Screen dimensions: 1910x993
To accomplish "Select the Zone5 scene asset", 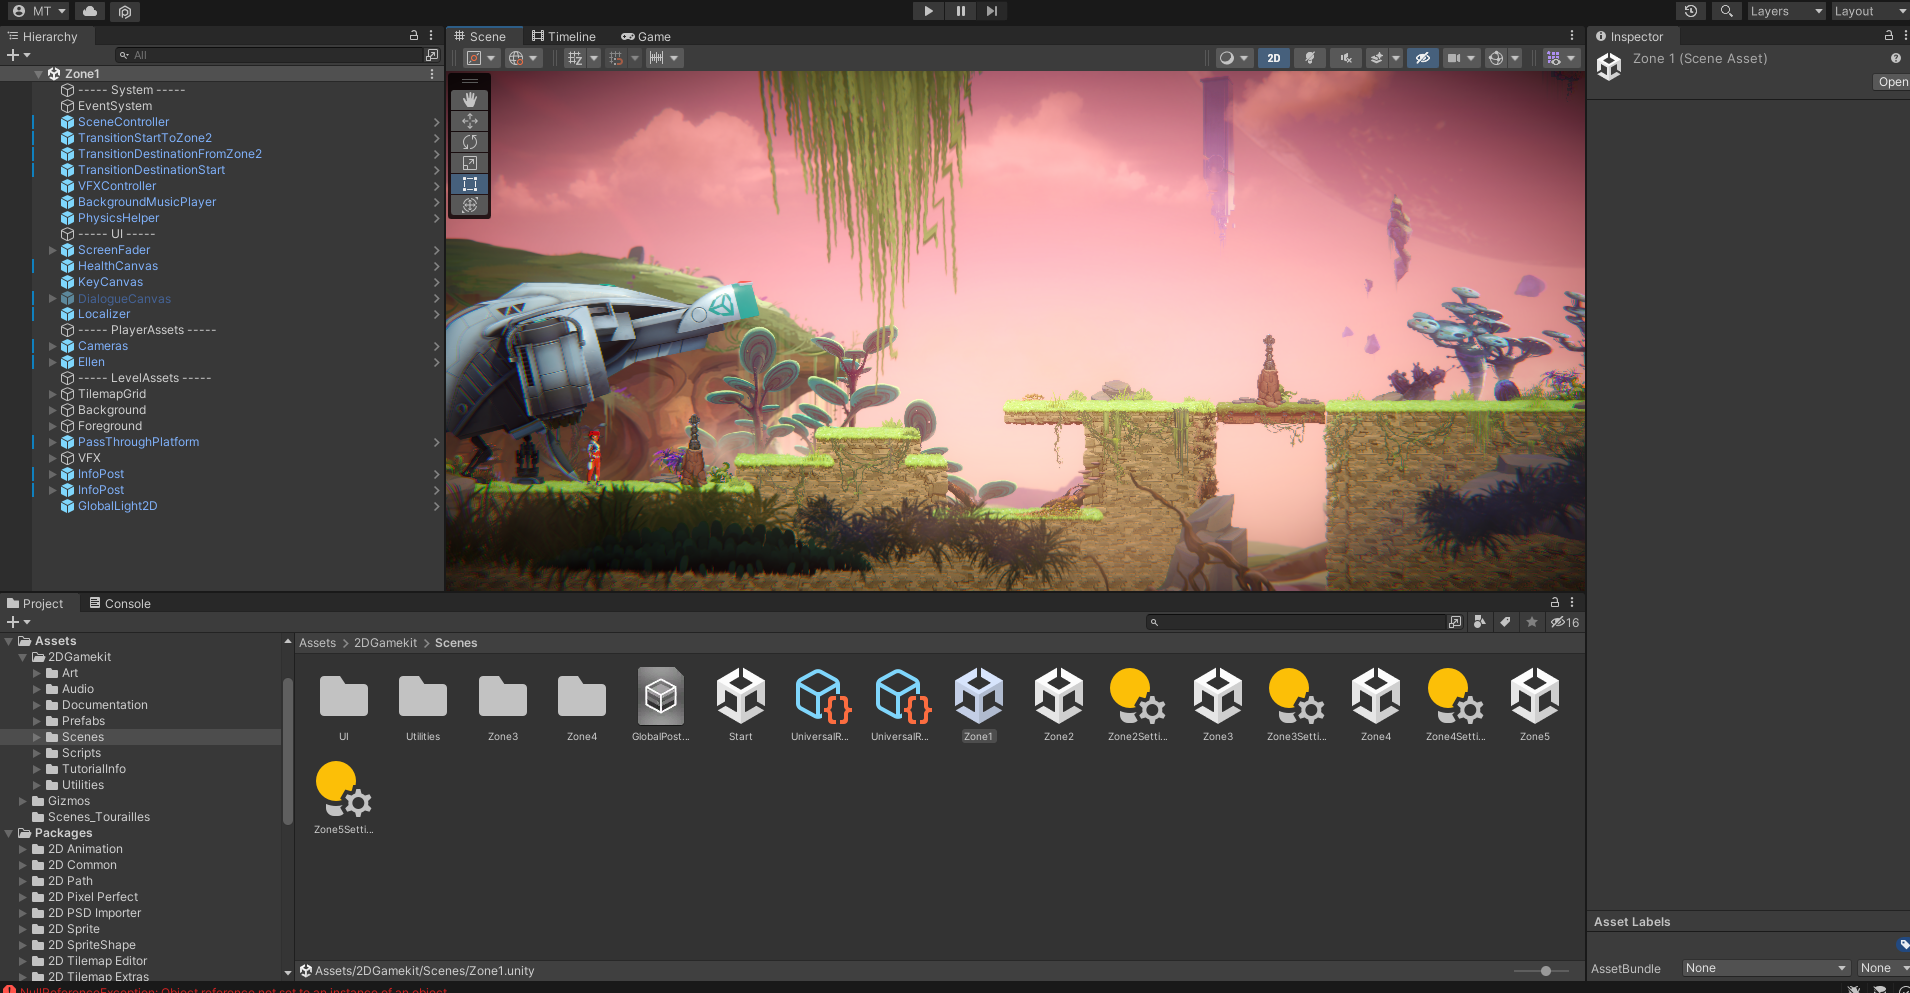I will [1535, 705].
